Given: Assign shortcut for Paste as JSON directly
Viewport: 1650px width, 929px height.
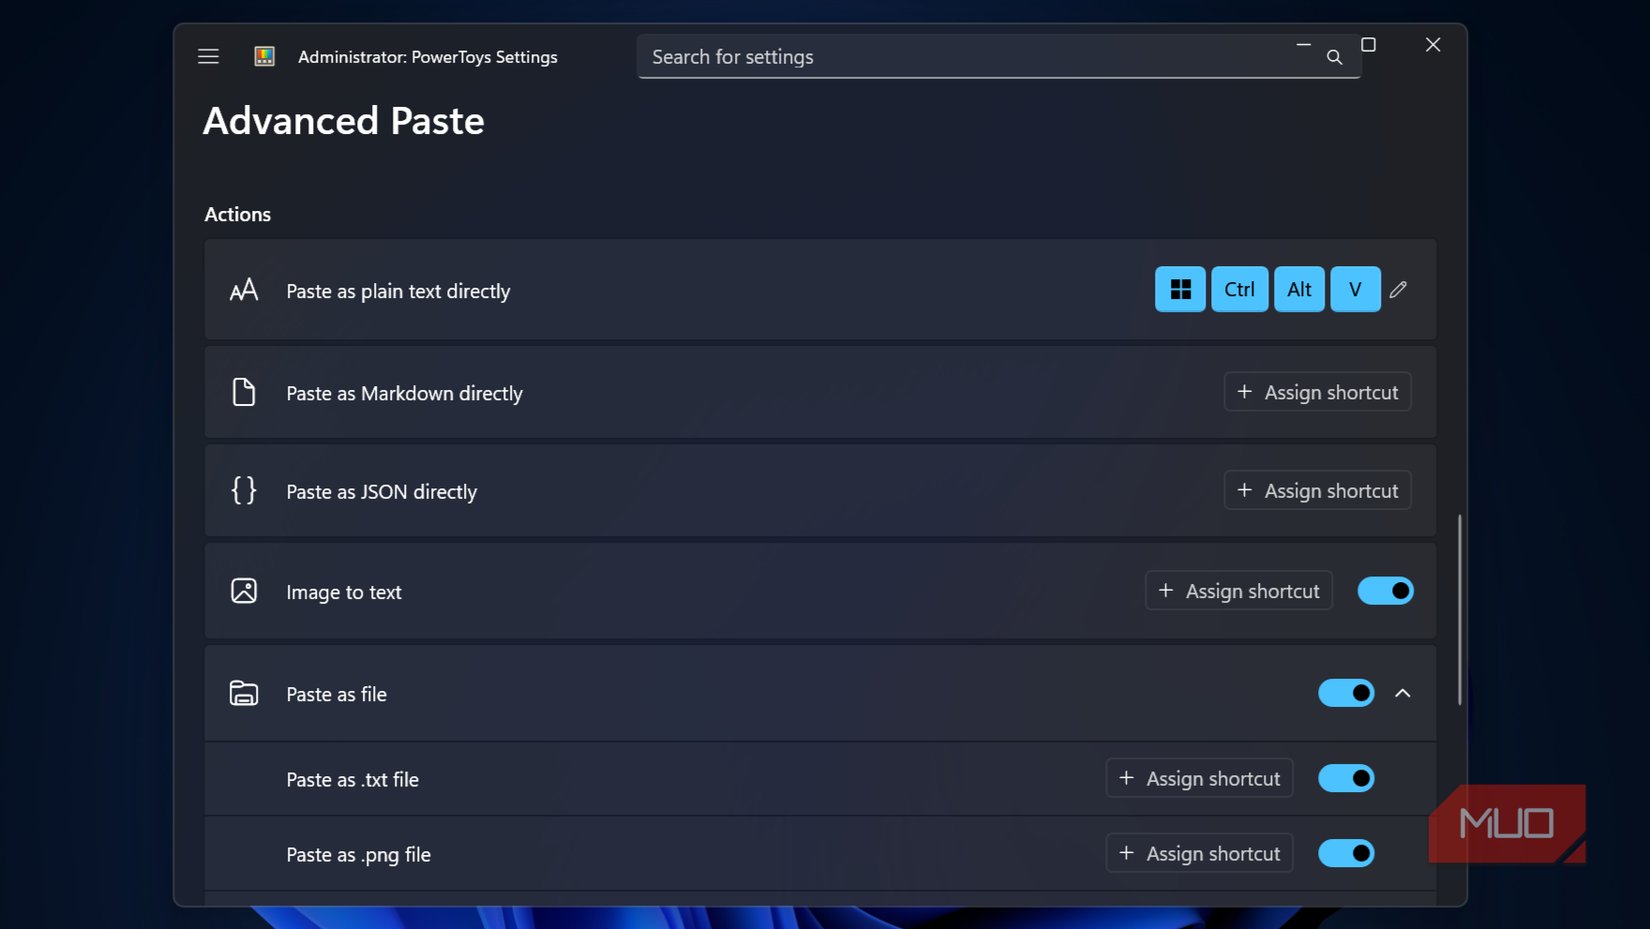Looking at the screenshot, I should click(x=1317, y=490).
